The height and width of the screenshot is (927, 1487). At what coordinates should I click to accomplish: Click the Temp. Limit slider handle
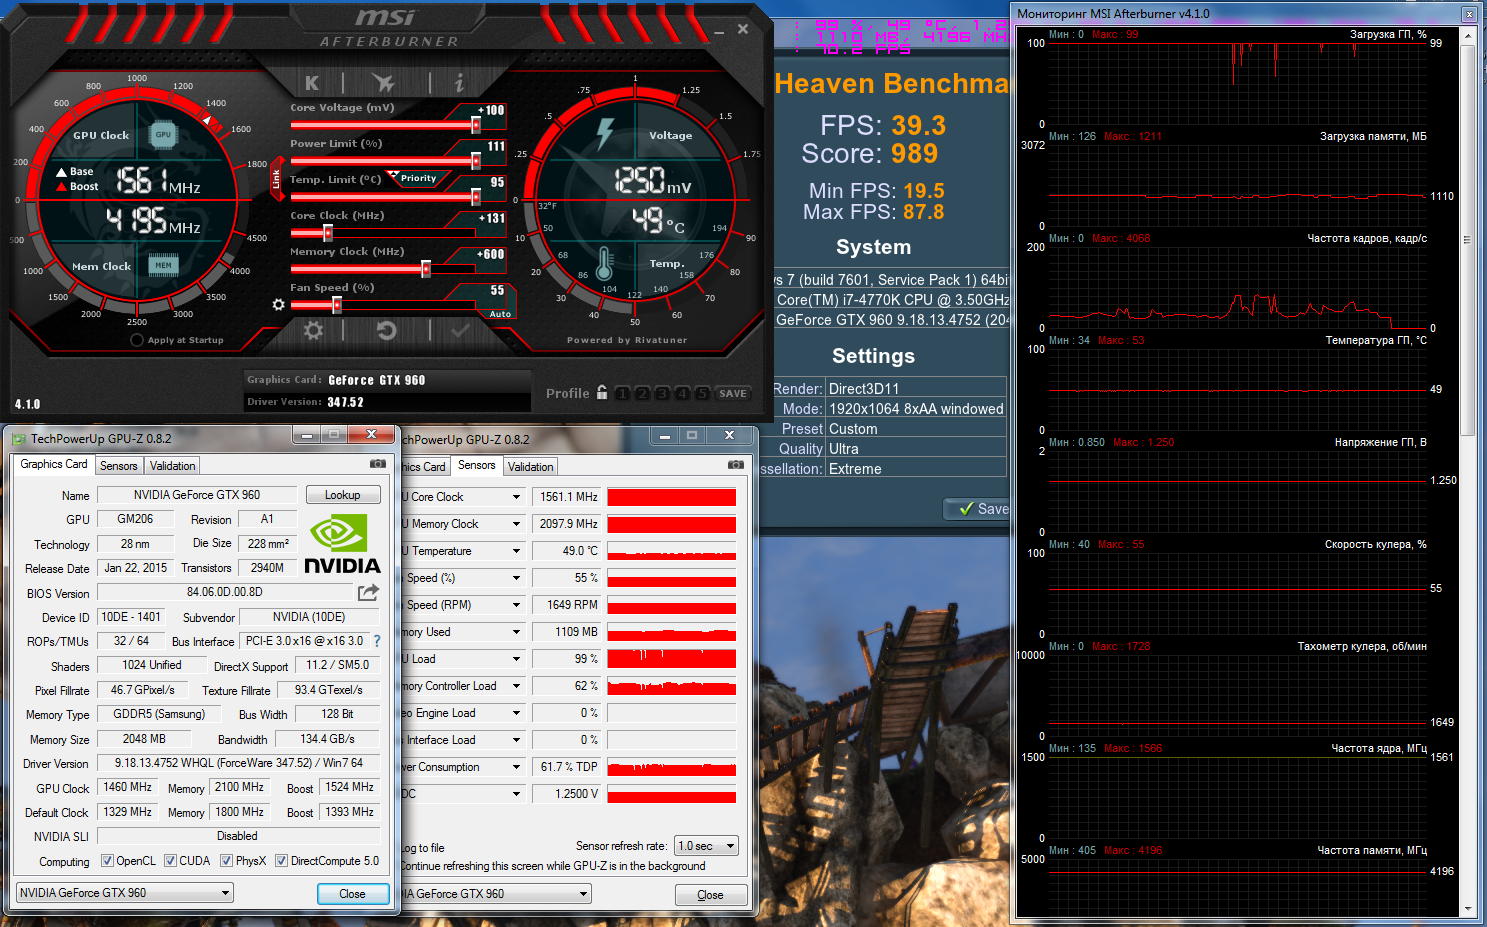[476, 197]
